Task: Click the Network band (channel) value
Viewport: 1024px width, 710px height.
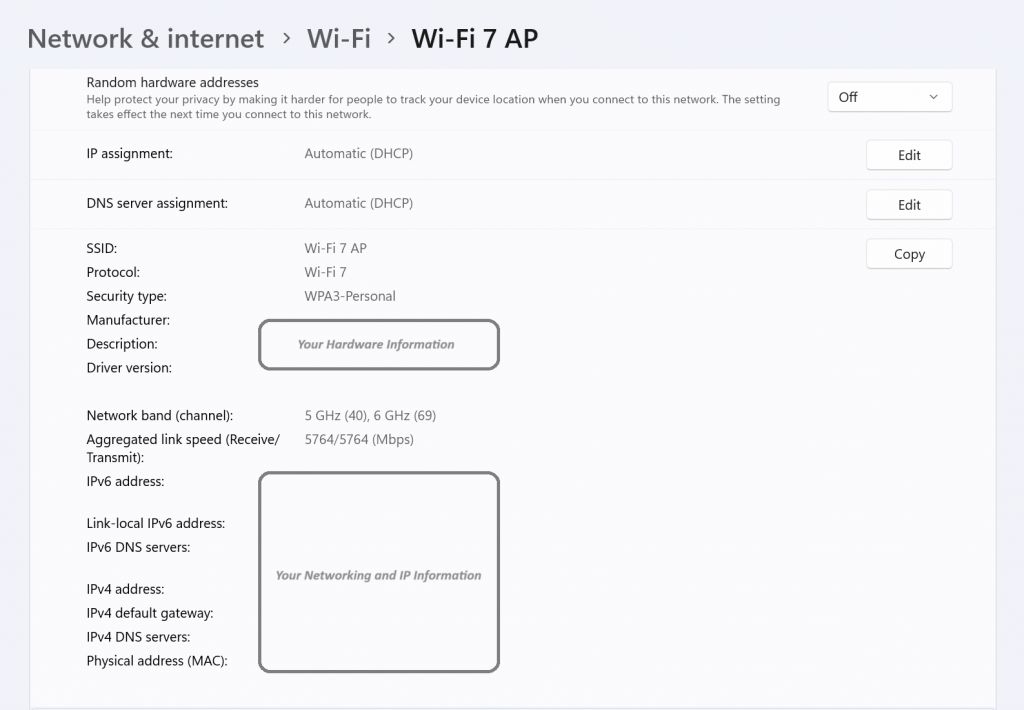Action: point(370,415)
